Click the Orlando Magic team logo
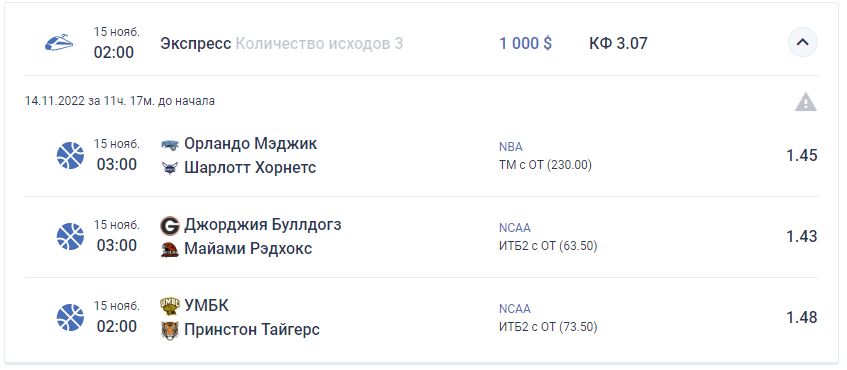 [x=170, y=144]
